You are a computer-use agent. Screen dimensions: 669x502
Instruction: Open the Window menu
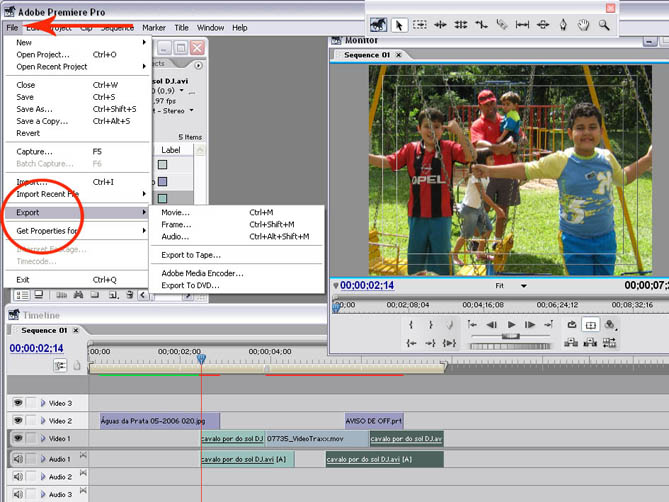(210, 28)
